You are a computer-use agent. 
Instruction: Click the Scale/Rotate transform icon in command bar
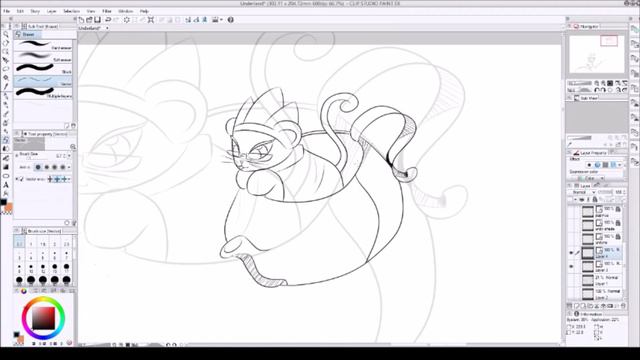coord(151,20)
